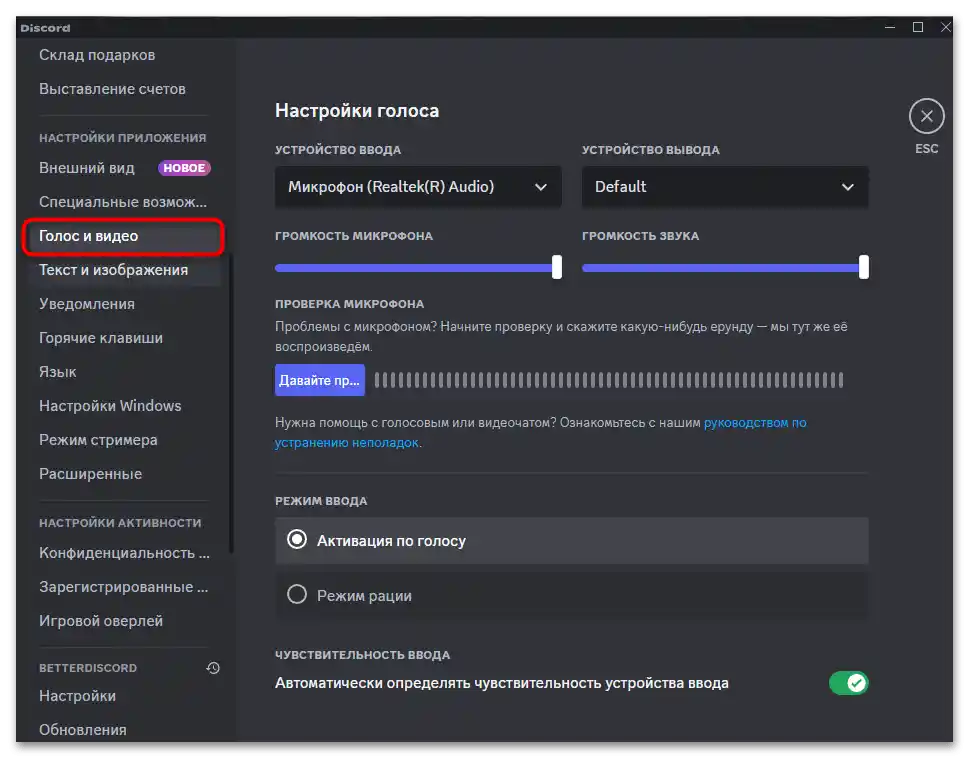
Task: Click the Громкость микрофона slider handle
Action: [x=557, y=267]
